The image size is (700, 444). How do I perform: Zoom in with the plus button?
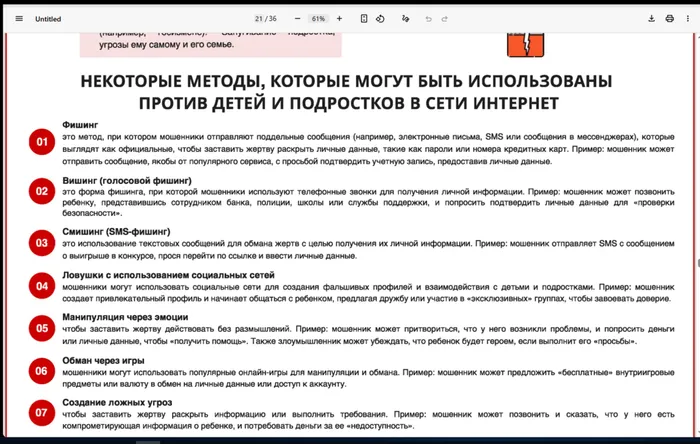pyautogui.click(x=339, y=18)
